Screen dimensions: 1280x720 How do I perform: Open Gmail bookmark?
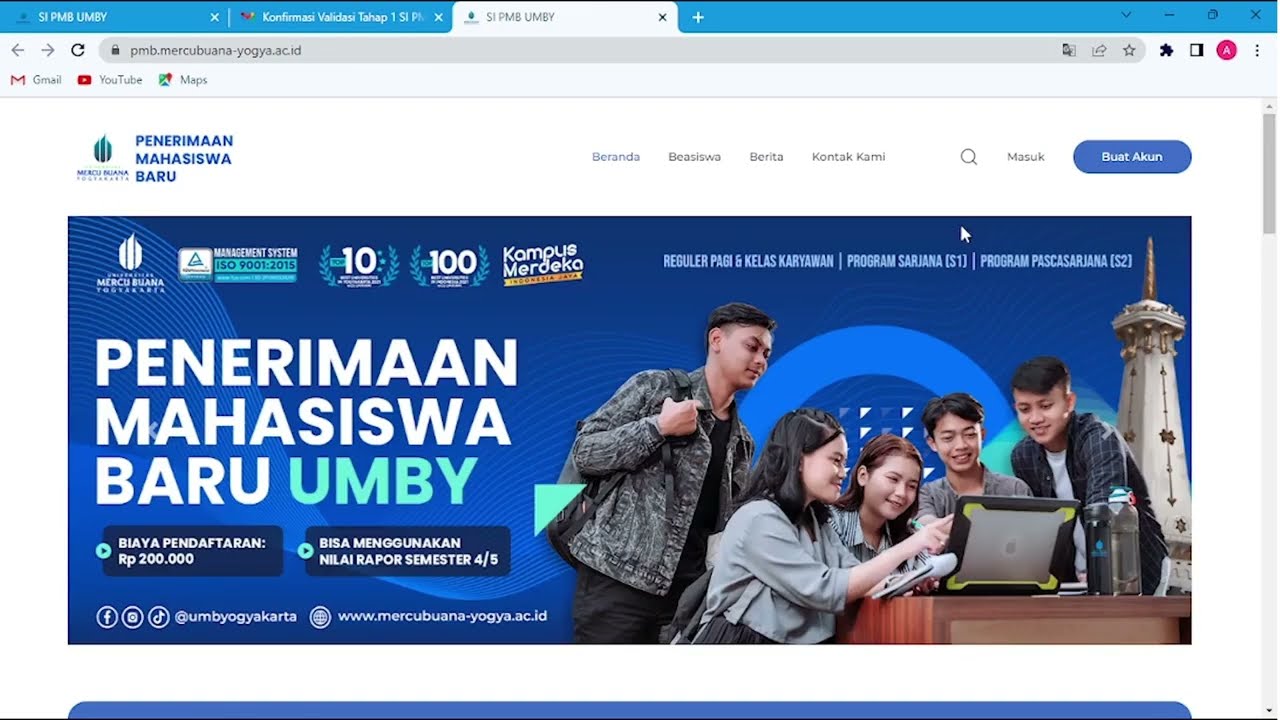36,80
